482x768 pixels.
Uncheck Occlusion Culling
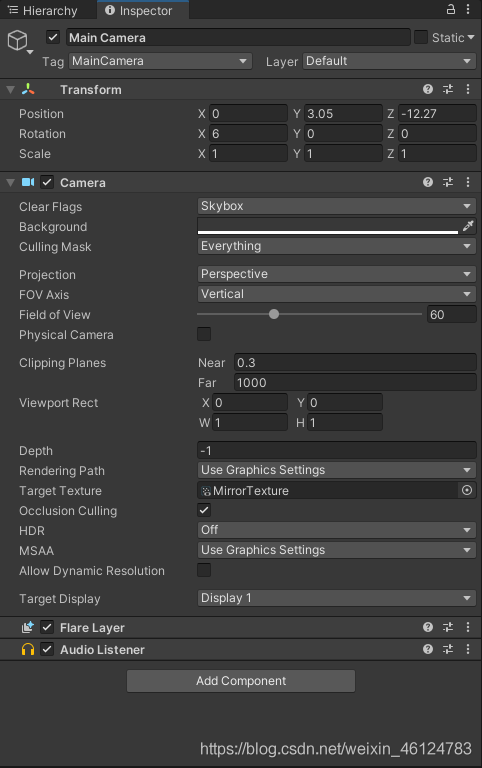point(204,510)
